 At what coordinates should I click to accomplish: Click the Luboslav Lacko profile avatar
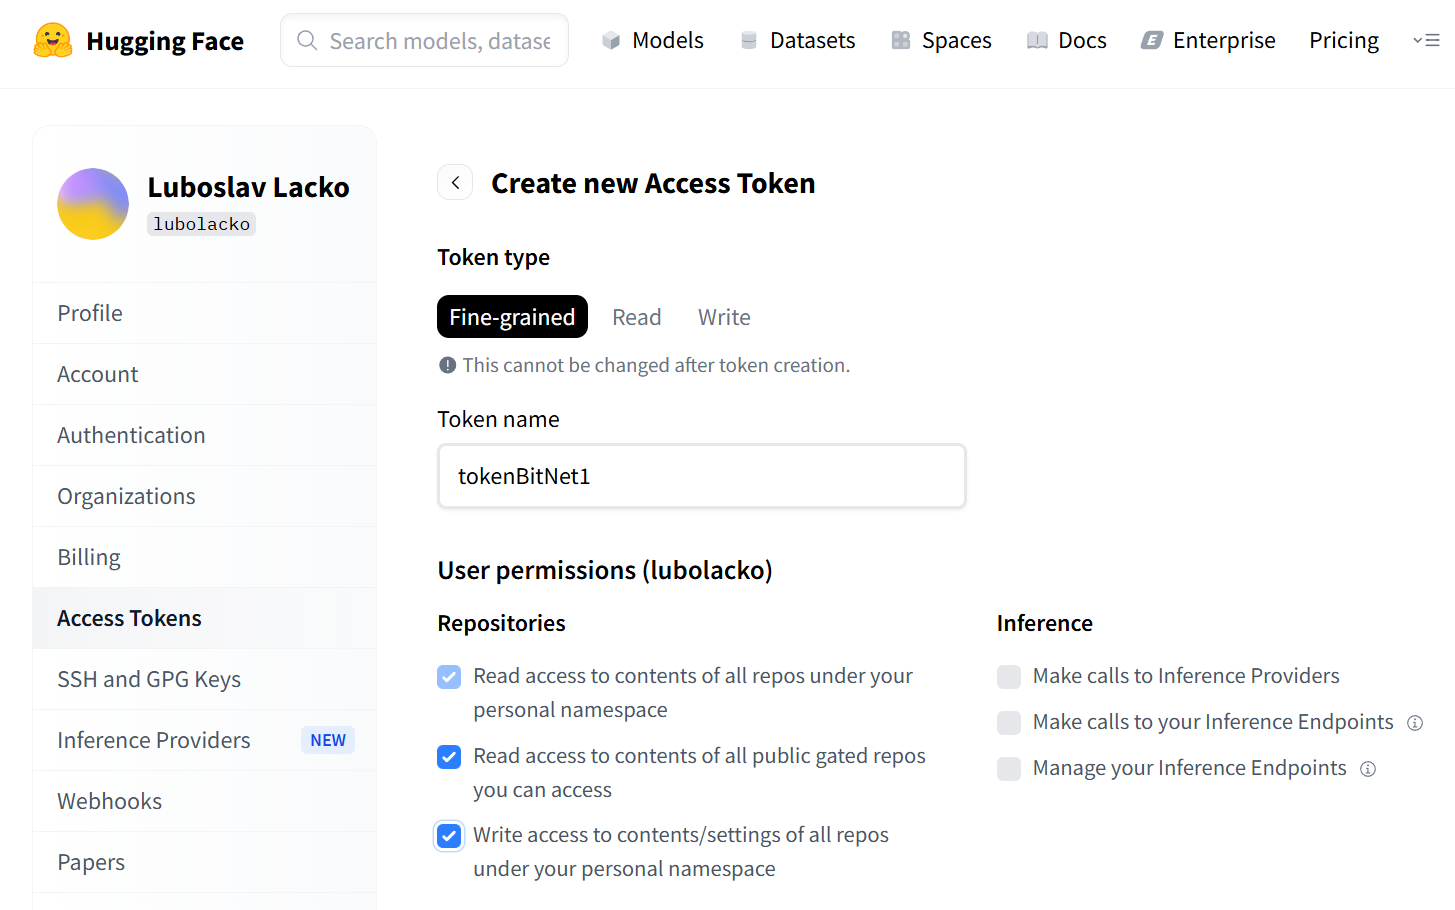point(93,204)
